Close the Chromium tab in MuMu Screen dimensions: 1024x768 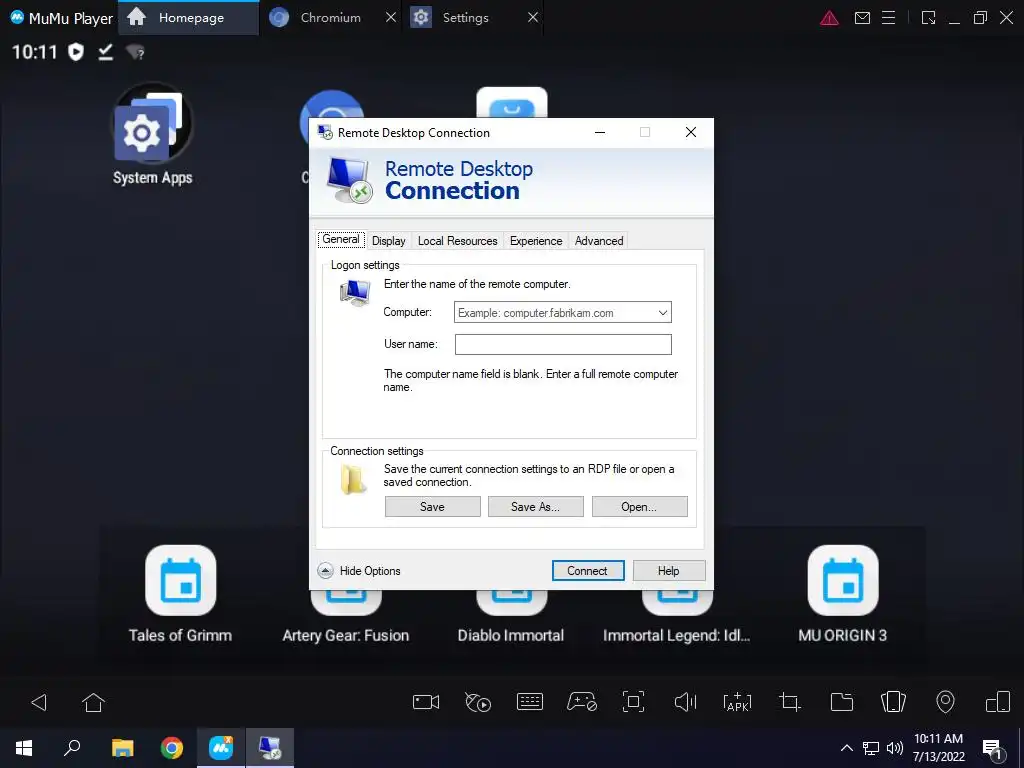391,18
